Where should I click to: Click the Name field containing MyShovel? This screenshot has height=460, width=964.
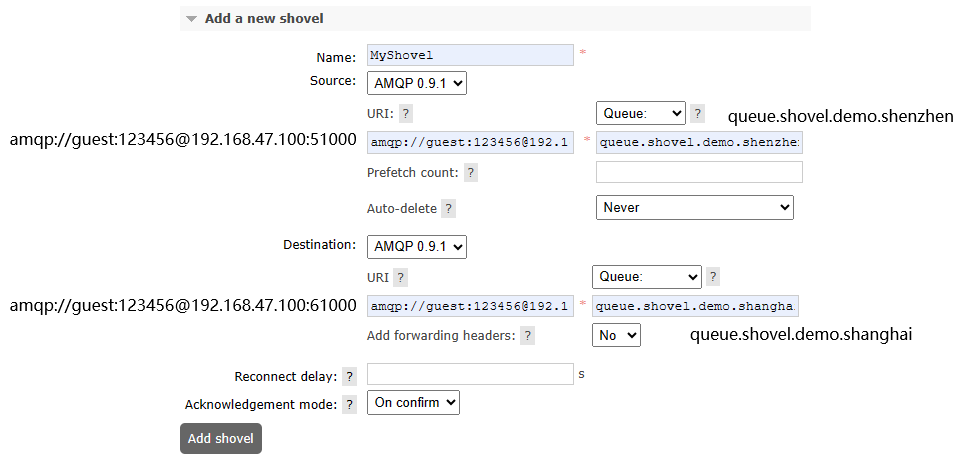pos(470,55)
